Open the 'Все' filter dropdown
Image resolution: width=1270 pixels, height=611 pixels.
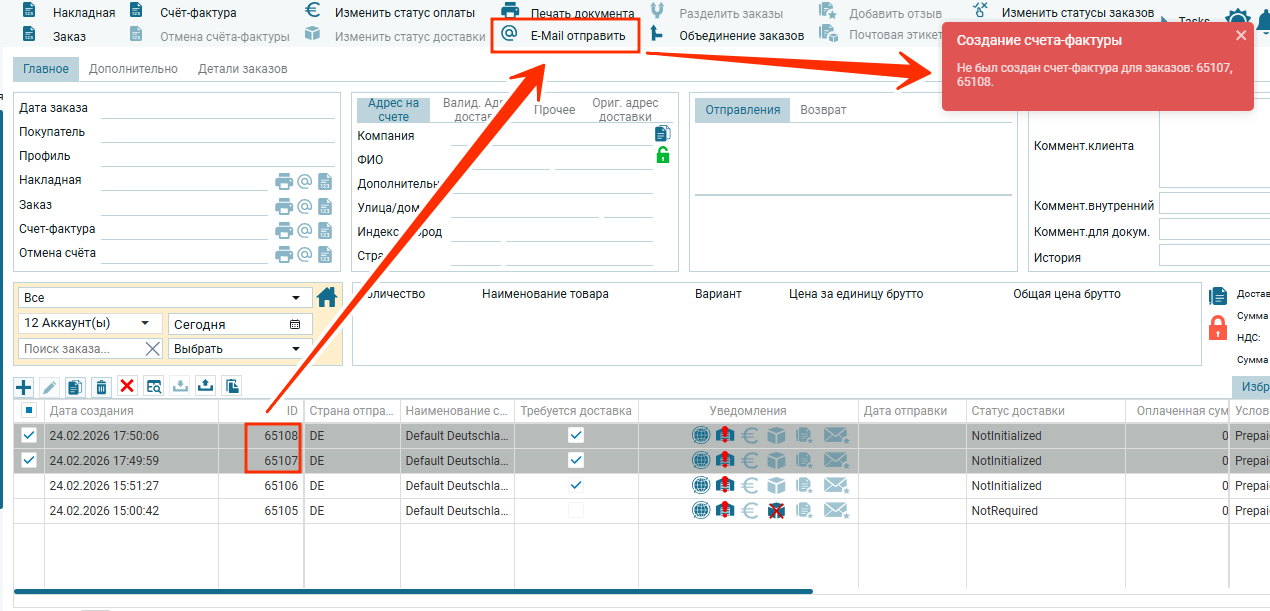tap(162, 298)
